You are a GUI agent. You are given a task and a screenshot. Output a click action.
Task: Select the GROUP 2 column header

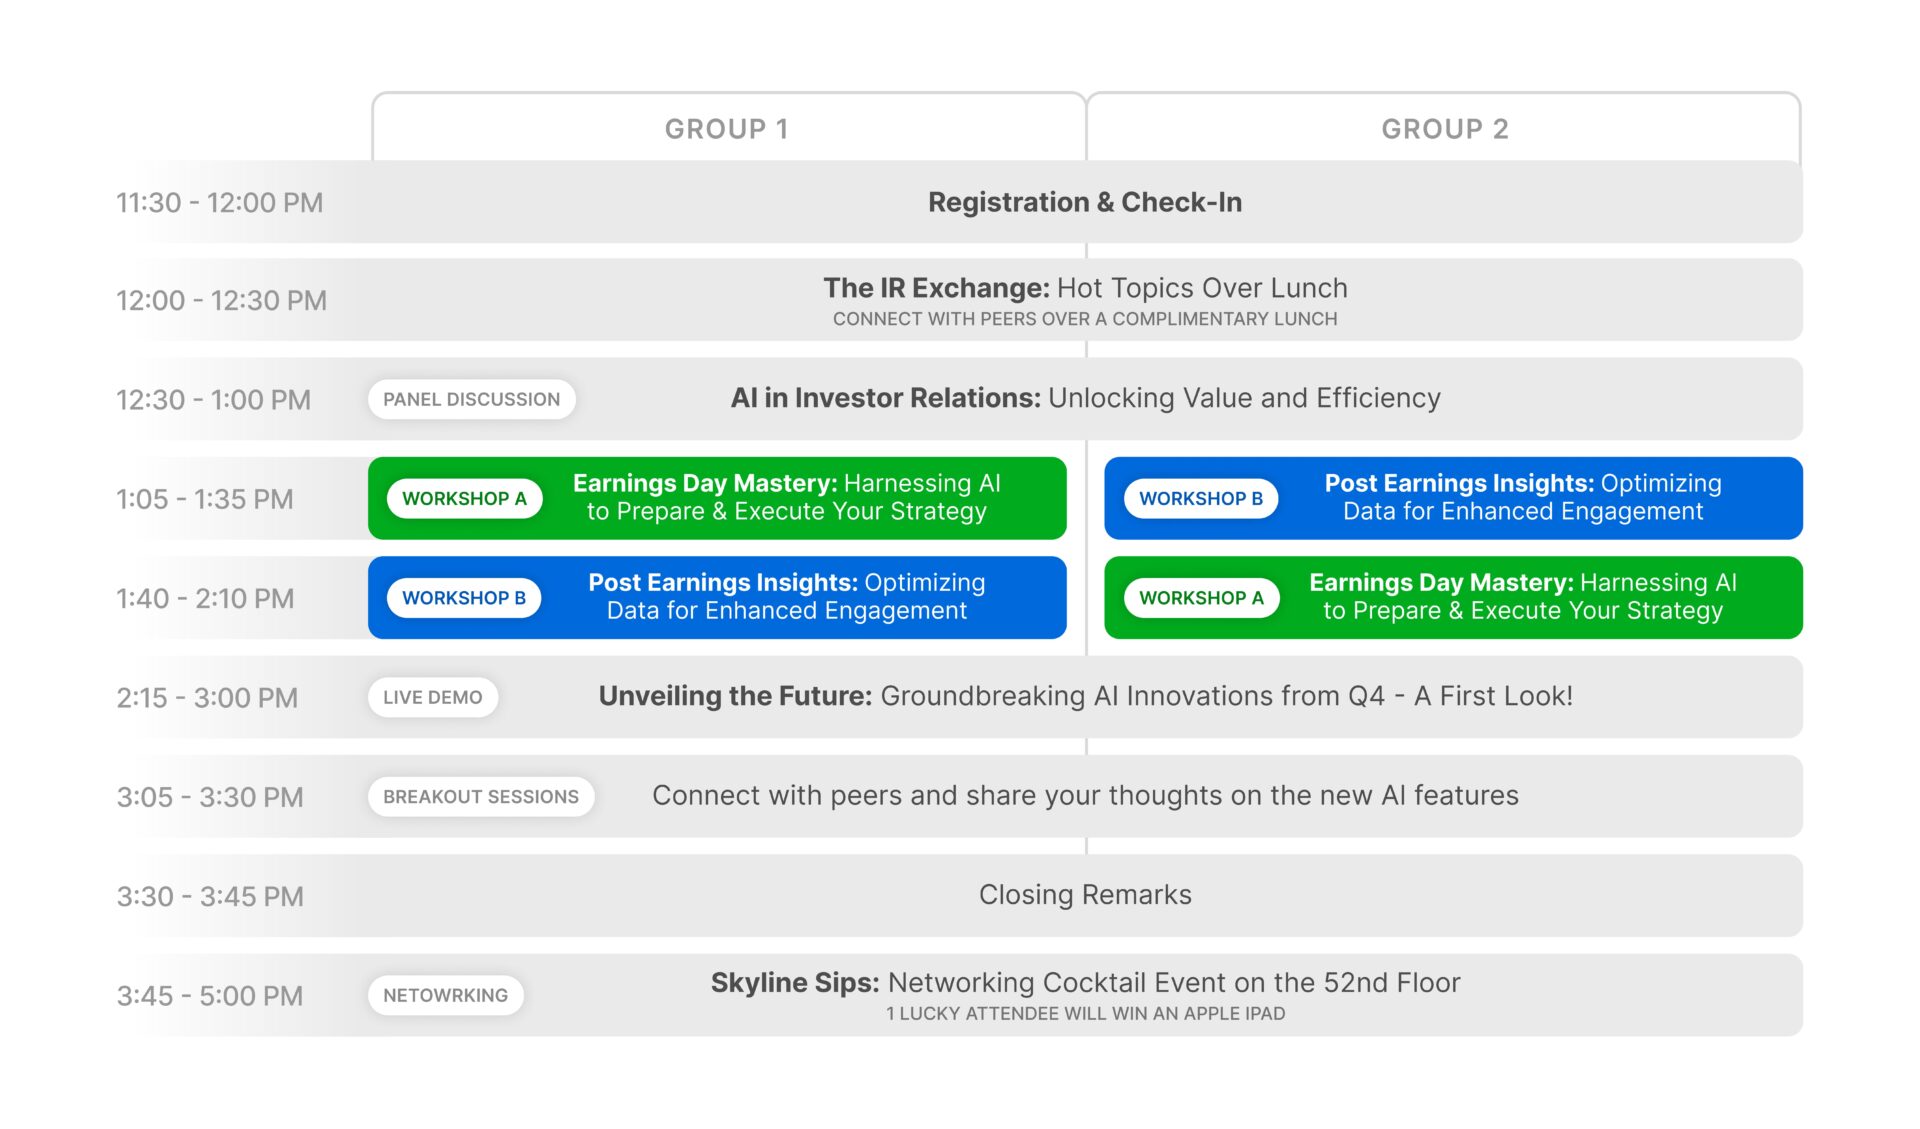click(1444, 129)
